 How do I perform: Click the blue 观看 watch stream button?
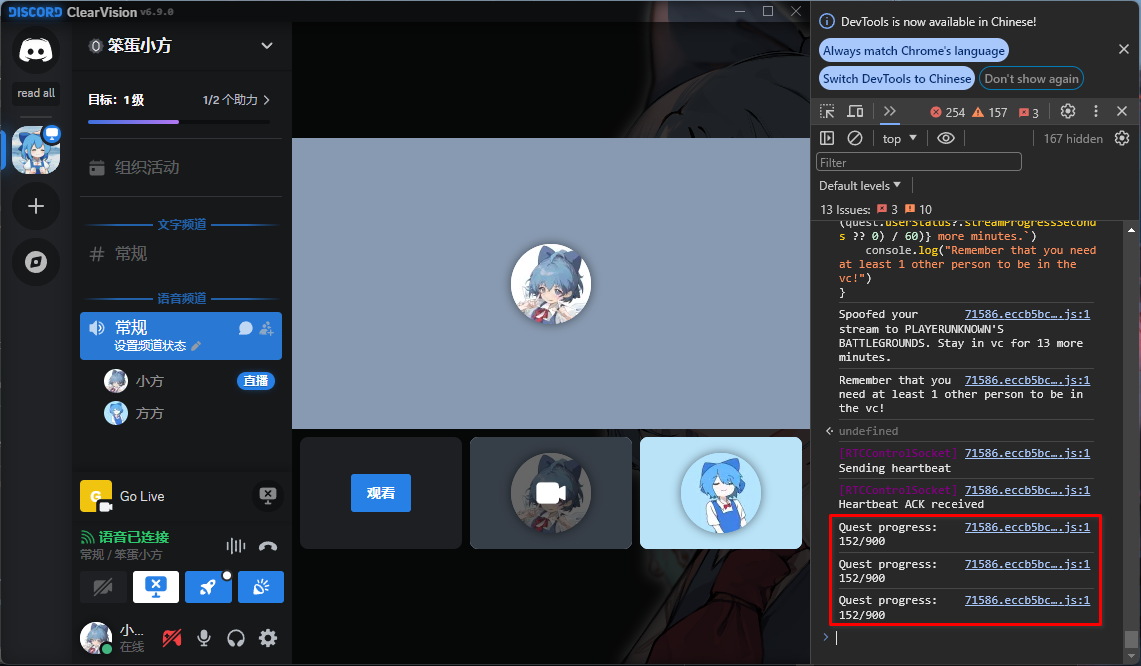coord(380,493)
